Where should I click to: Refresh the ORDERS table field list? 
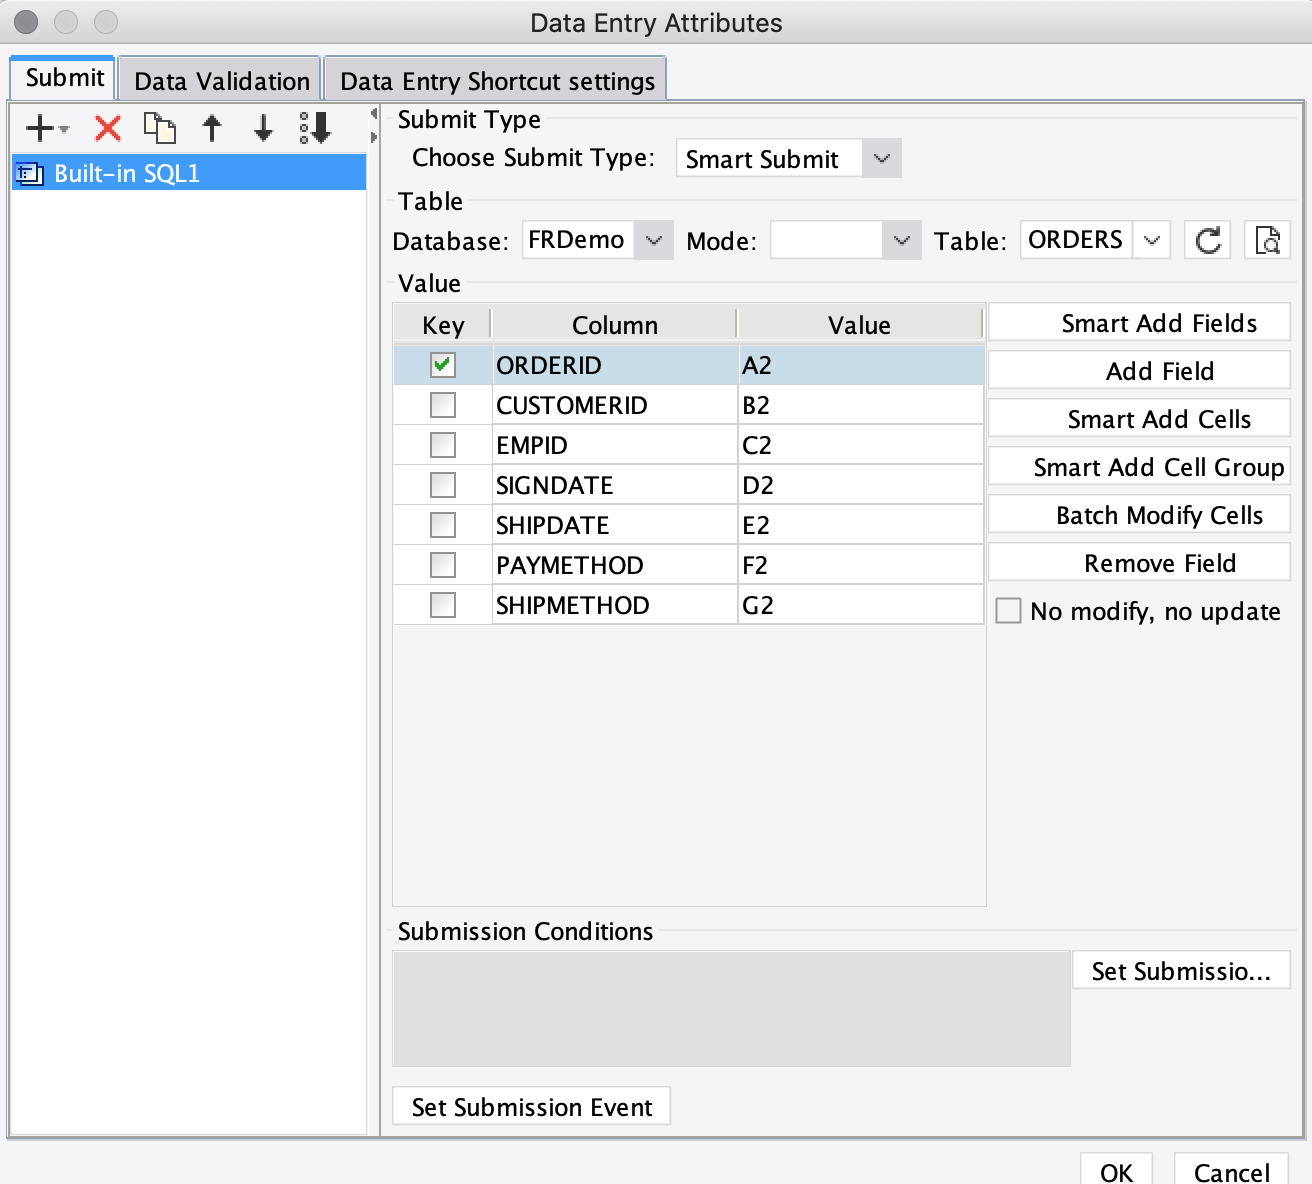[1207, 240]
